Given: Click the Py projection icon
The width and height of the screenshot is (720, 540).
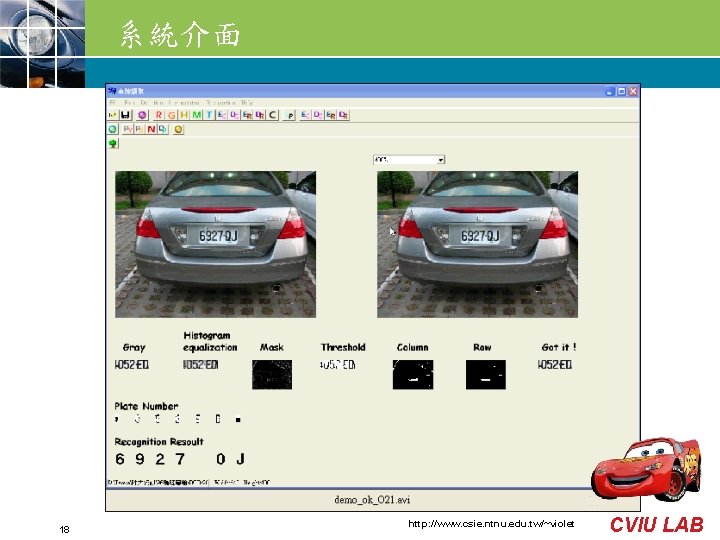Looking at the screenshot, I should click(x=128, y=129).
